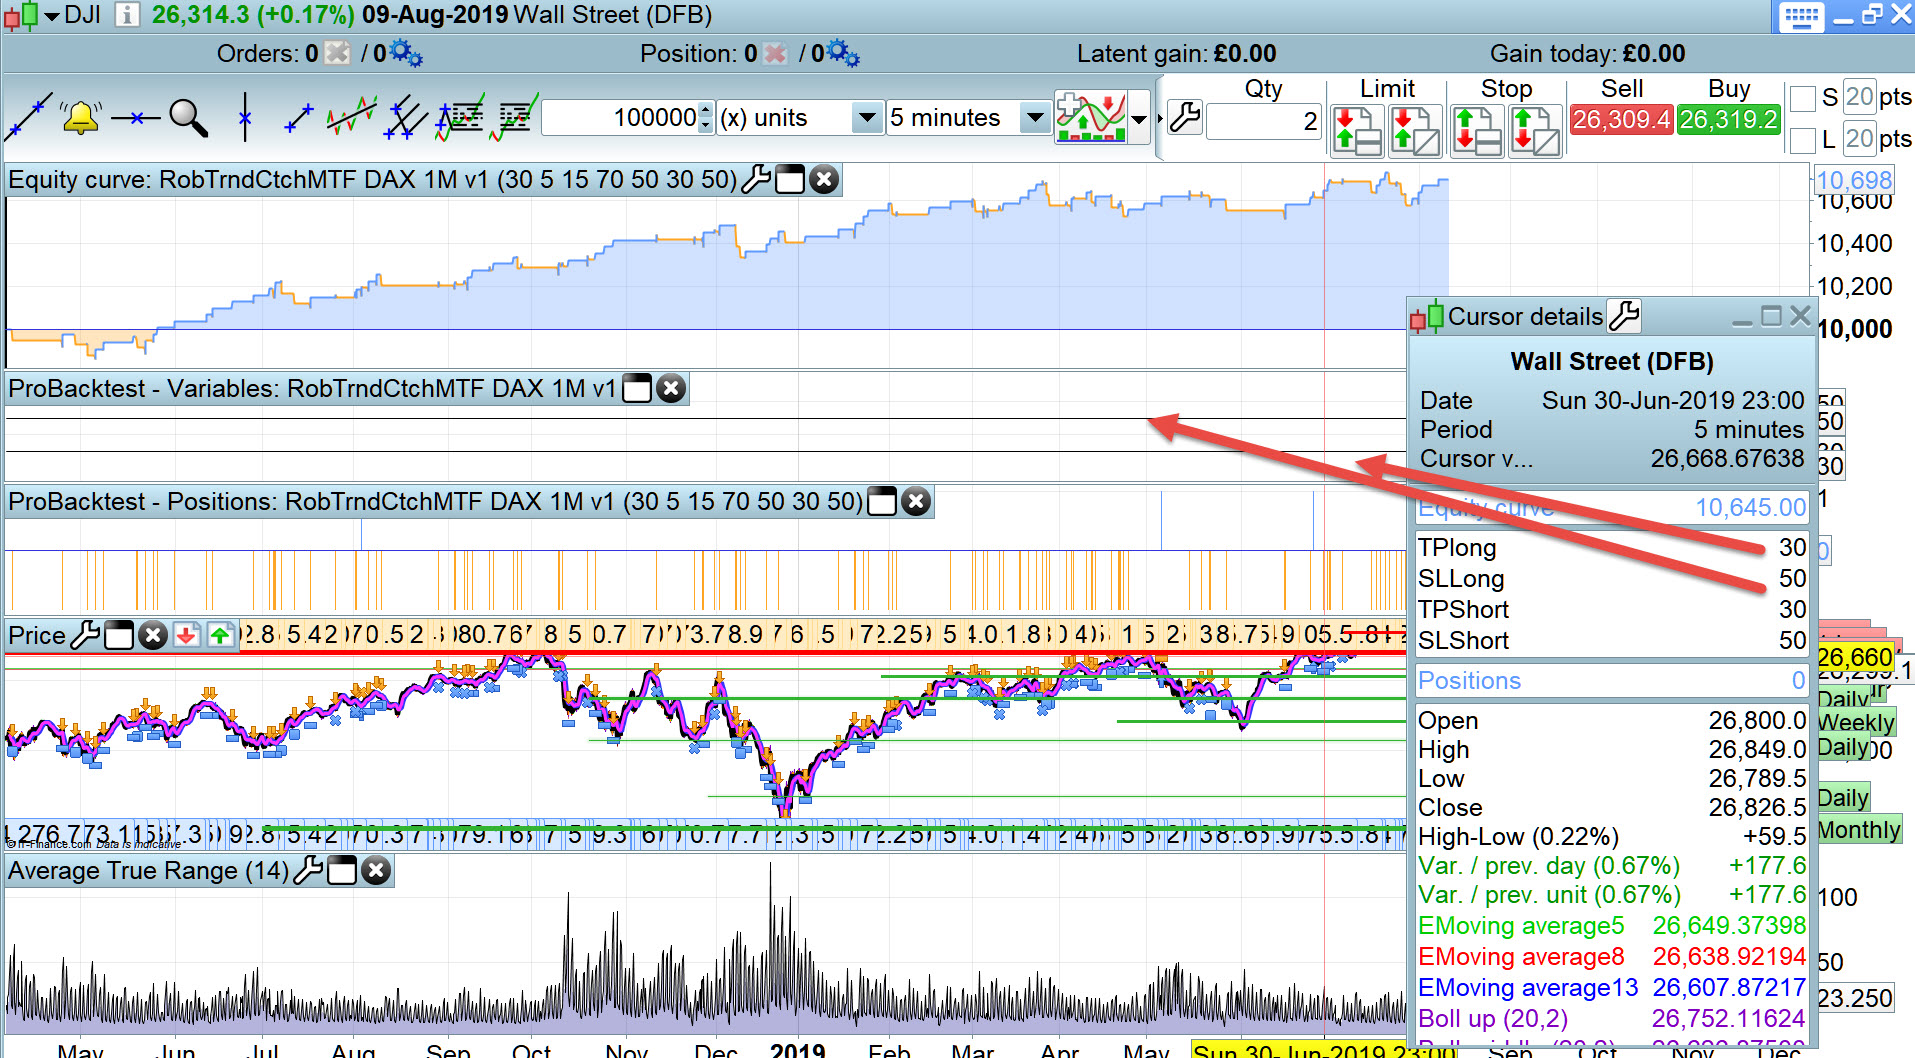Image resolution: width=1915 pixels, height=1058 pixels.
Task: Enable the S stop checkbox
Action: [x=1802, y=98]
